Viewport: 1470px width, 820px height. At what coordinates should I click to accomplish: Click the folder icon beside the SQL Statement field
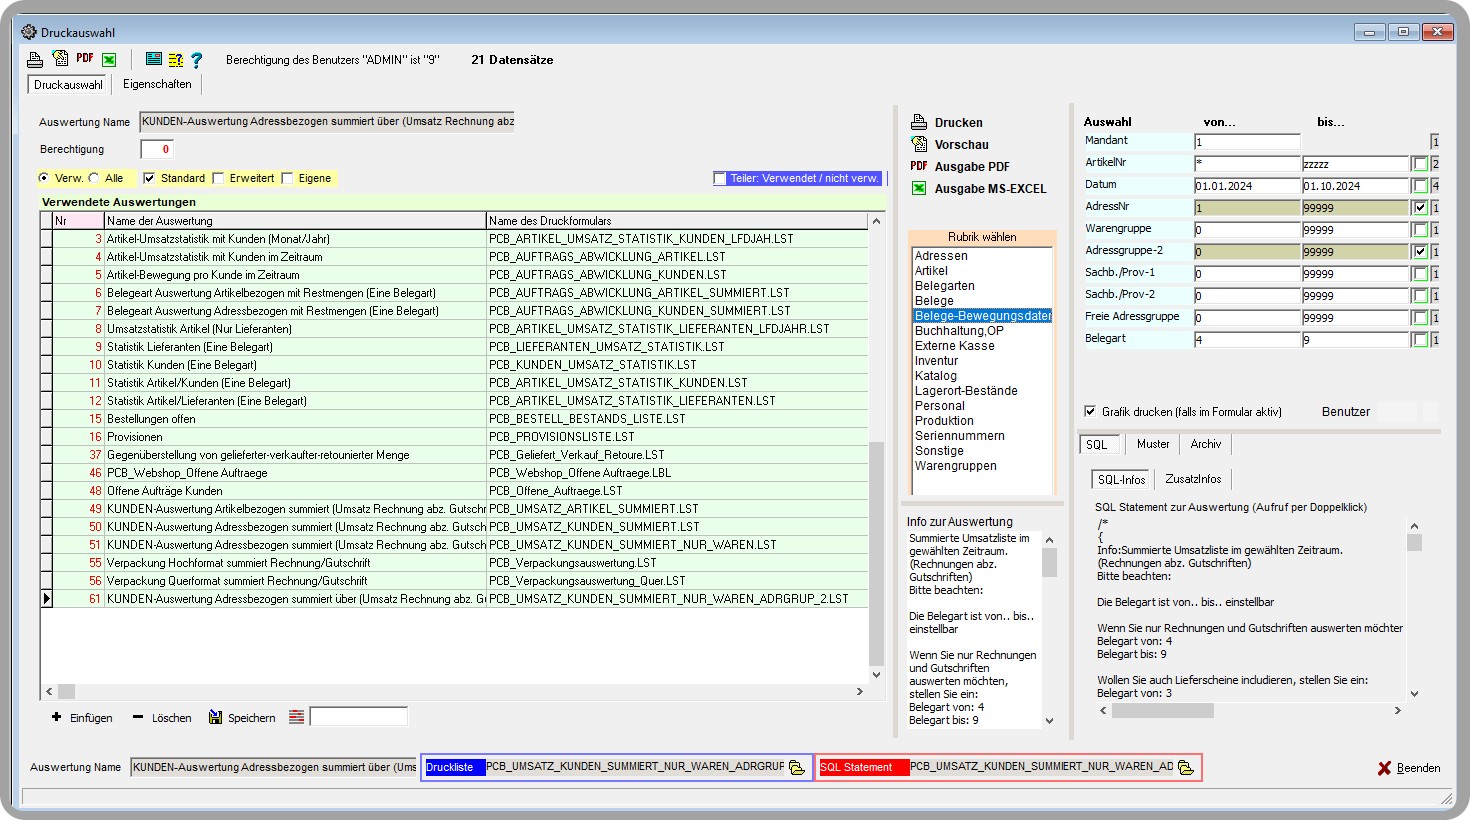(1186, 768)
